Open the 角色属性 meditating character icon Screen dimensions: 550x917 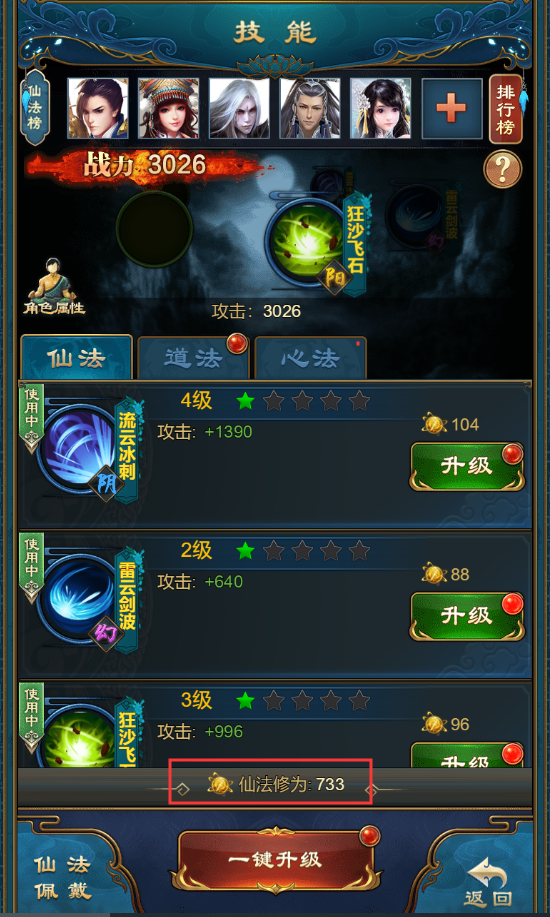(x=54, y=286)
